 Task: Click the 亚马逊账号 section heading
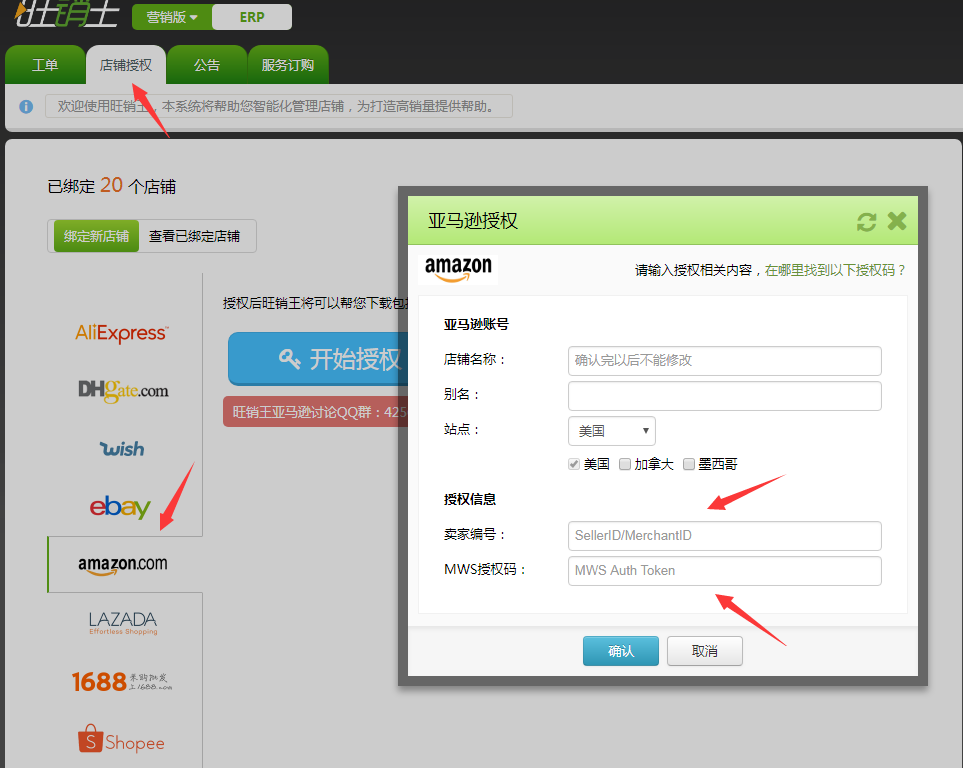476,324
